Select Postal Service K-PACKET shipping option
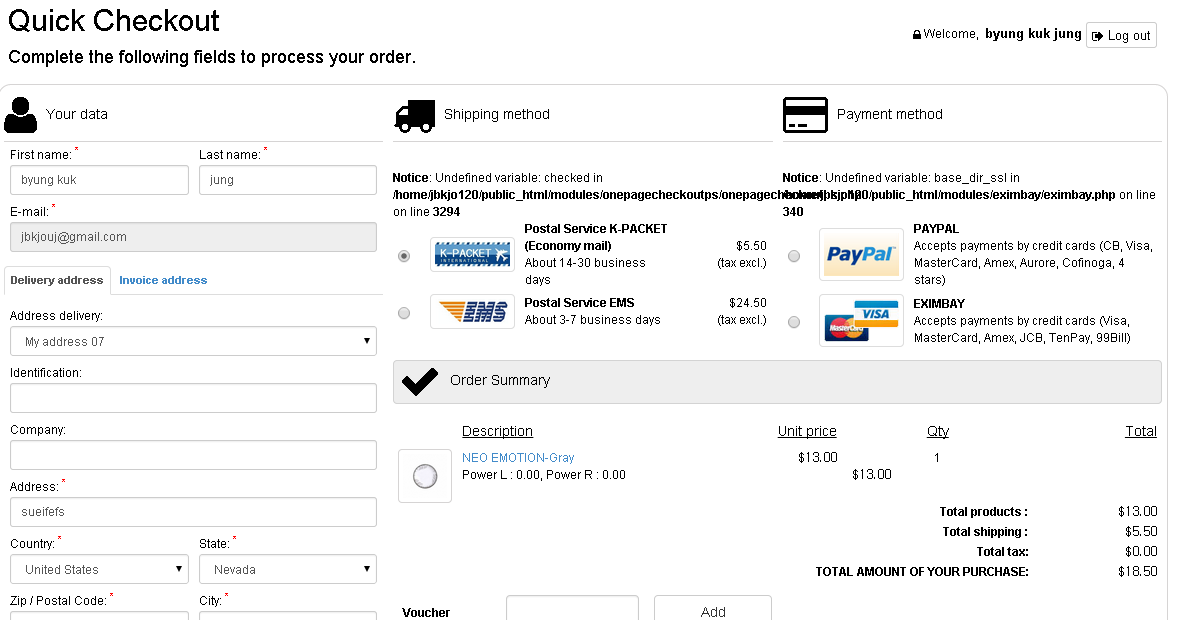 [404, 256]
